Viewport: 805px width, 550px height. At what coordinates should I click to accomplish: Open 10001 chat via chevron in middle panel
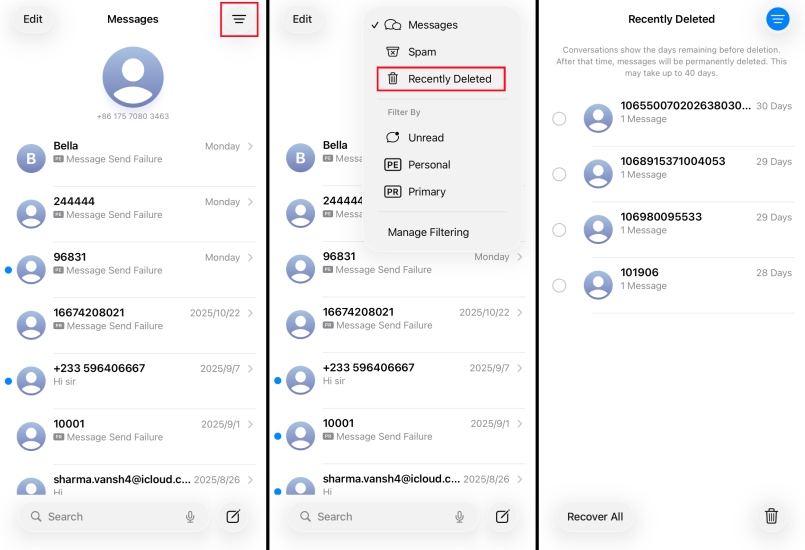(520, 424)
